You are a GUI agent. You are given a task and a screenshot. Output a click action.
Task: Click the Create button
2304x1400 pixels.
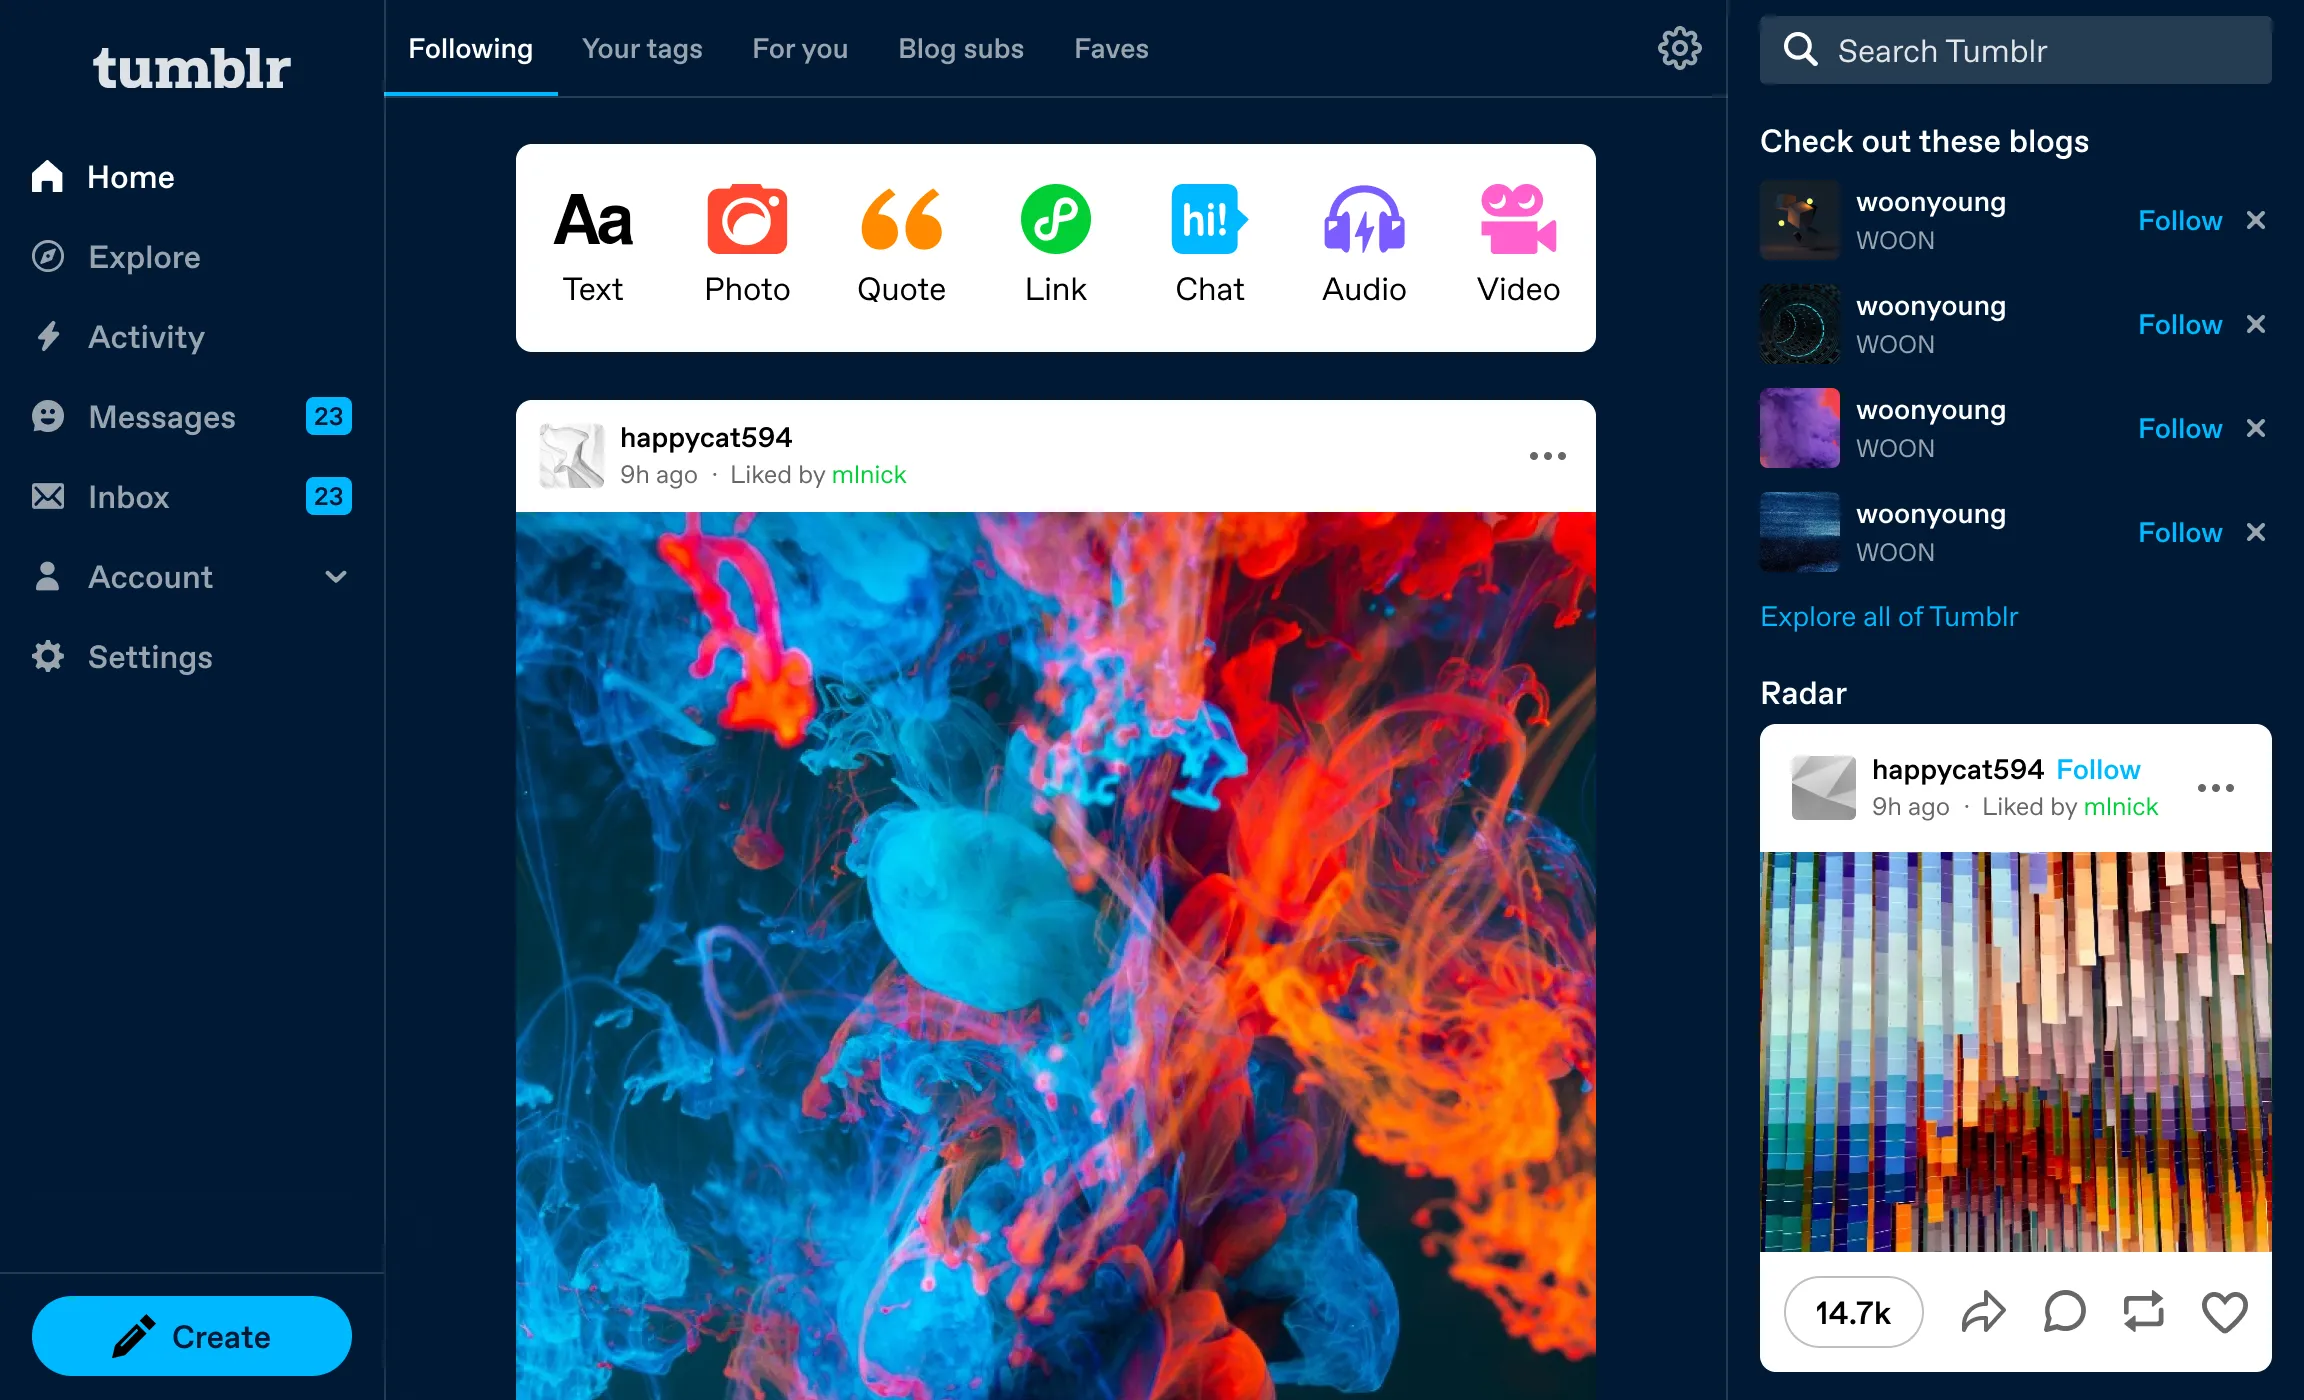[x=192, y=1336]
